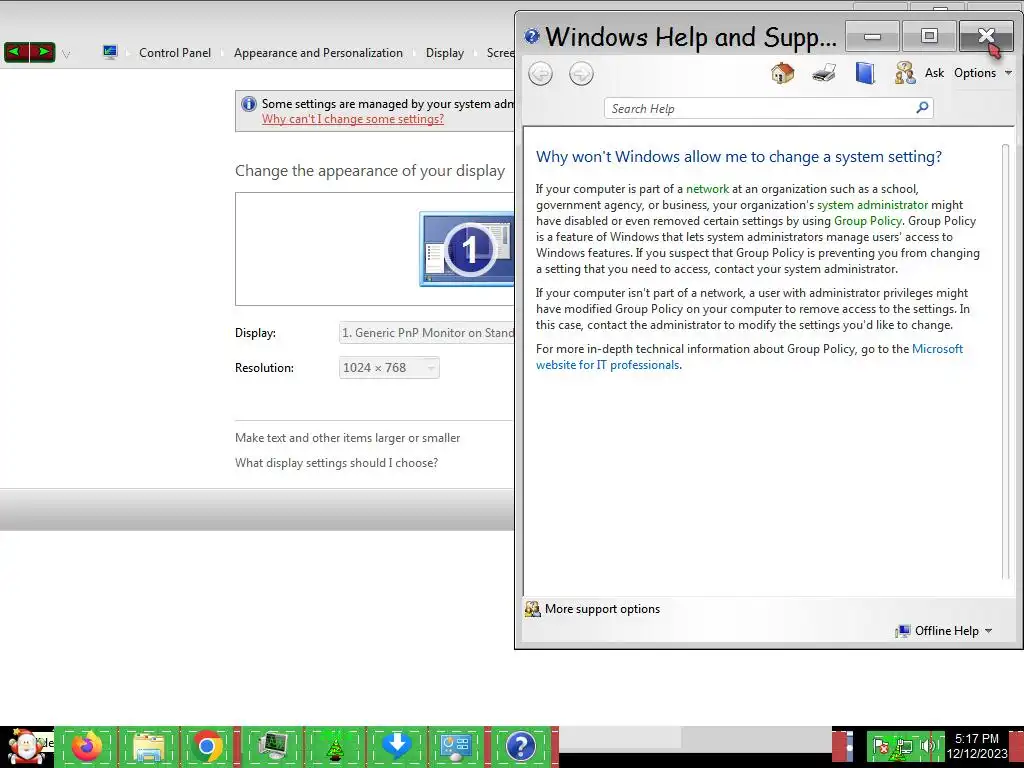Click the help topic heading about system setting

(x=739, y=157)
